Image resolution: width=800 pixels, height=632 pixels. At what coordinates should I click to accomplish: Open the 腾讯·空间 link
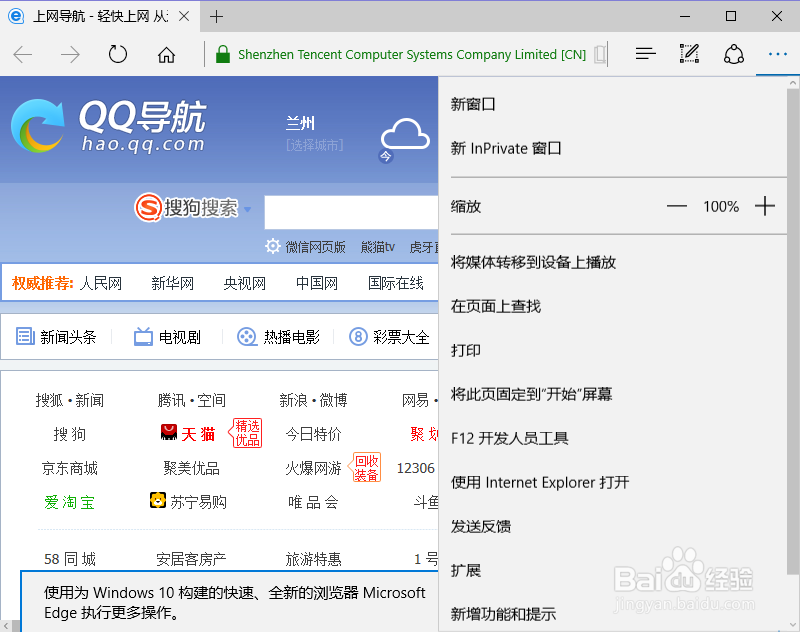click(x=191, y=400)
